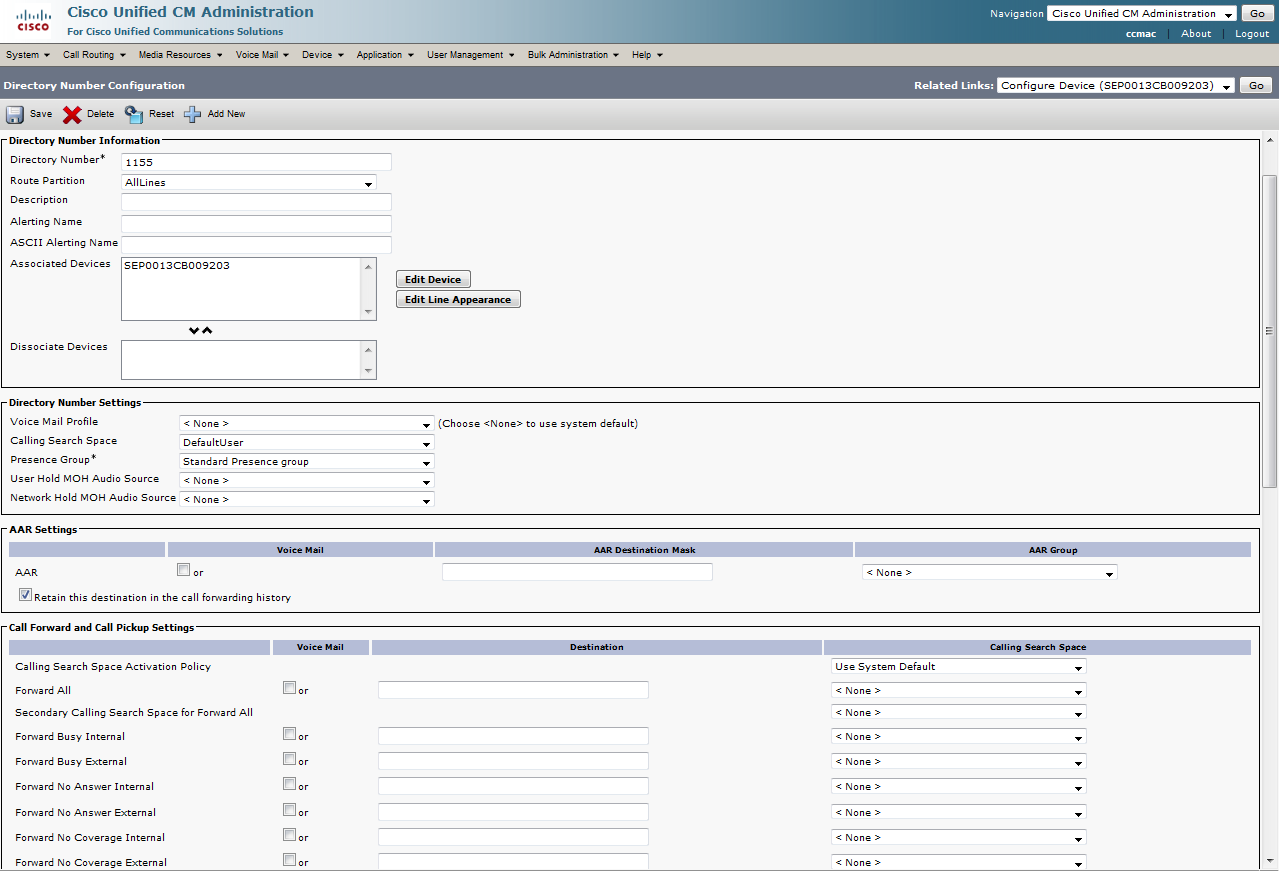The width and height of the screenshot is (1280, 871).
Task: Click the Reset icon in toolbar
Action: point(134,114)
